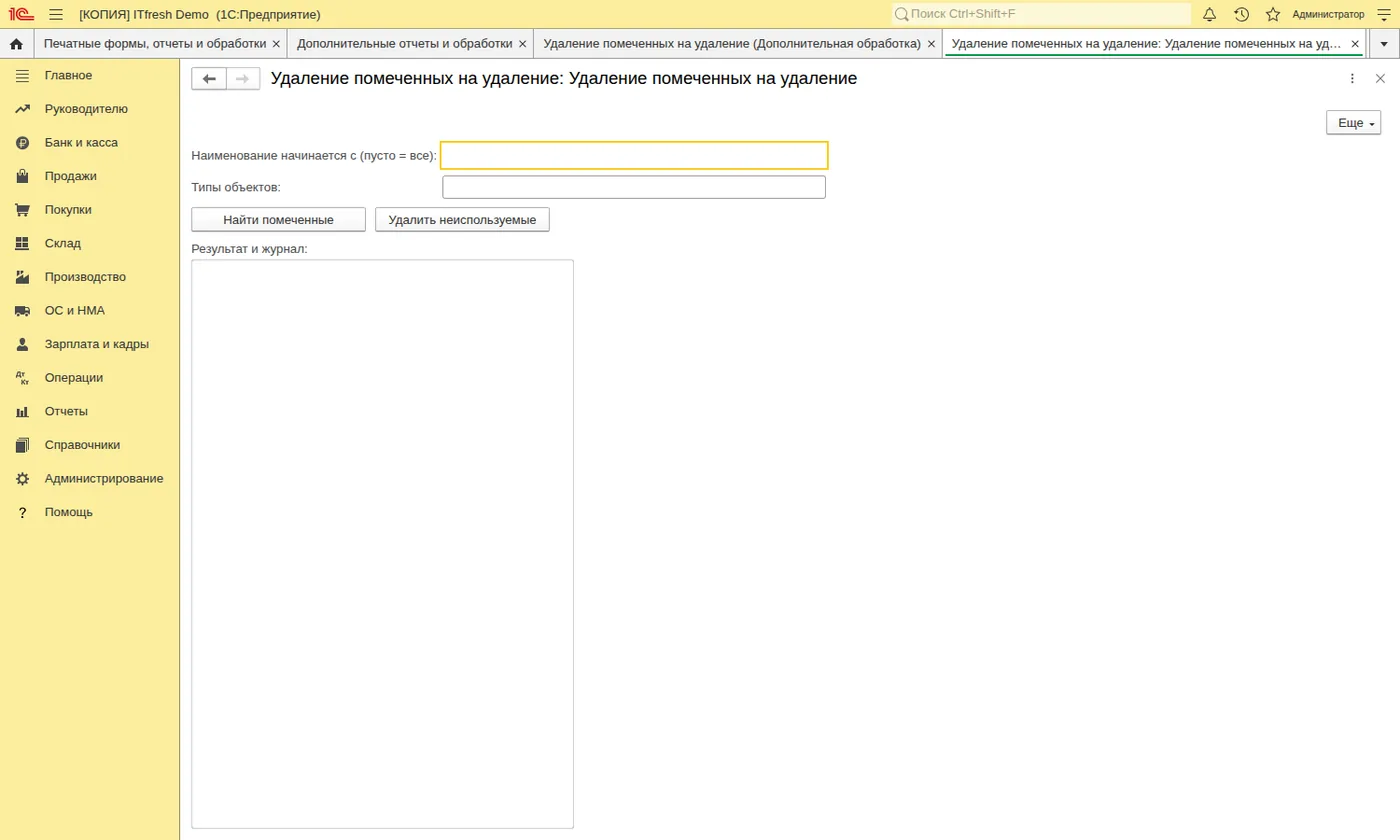
Task: Click the Найти помеченные button
Action: coord(279,220)
